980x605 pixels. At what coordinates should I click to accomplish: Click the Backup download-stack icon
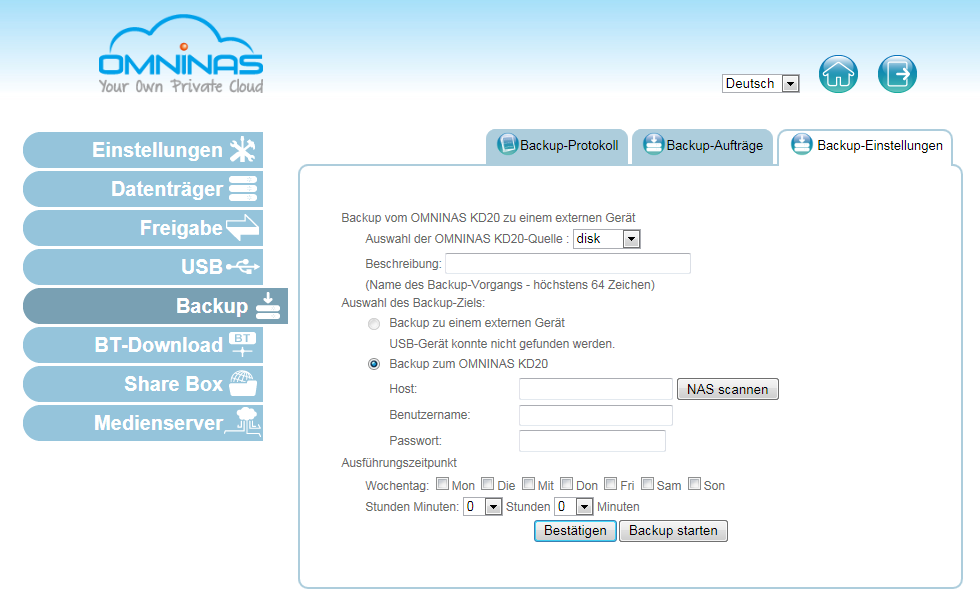tap(268, 306)
